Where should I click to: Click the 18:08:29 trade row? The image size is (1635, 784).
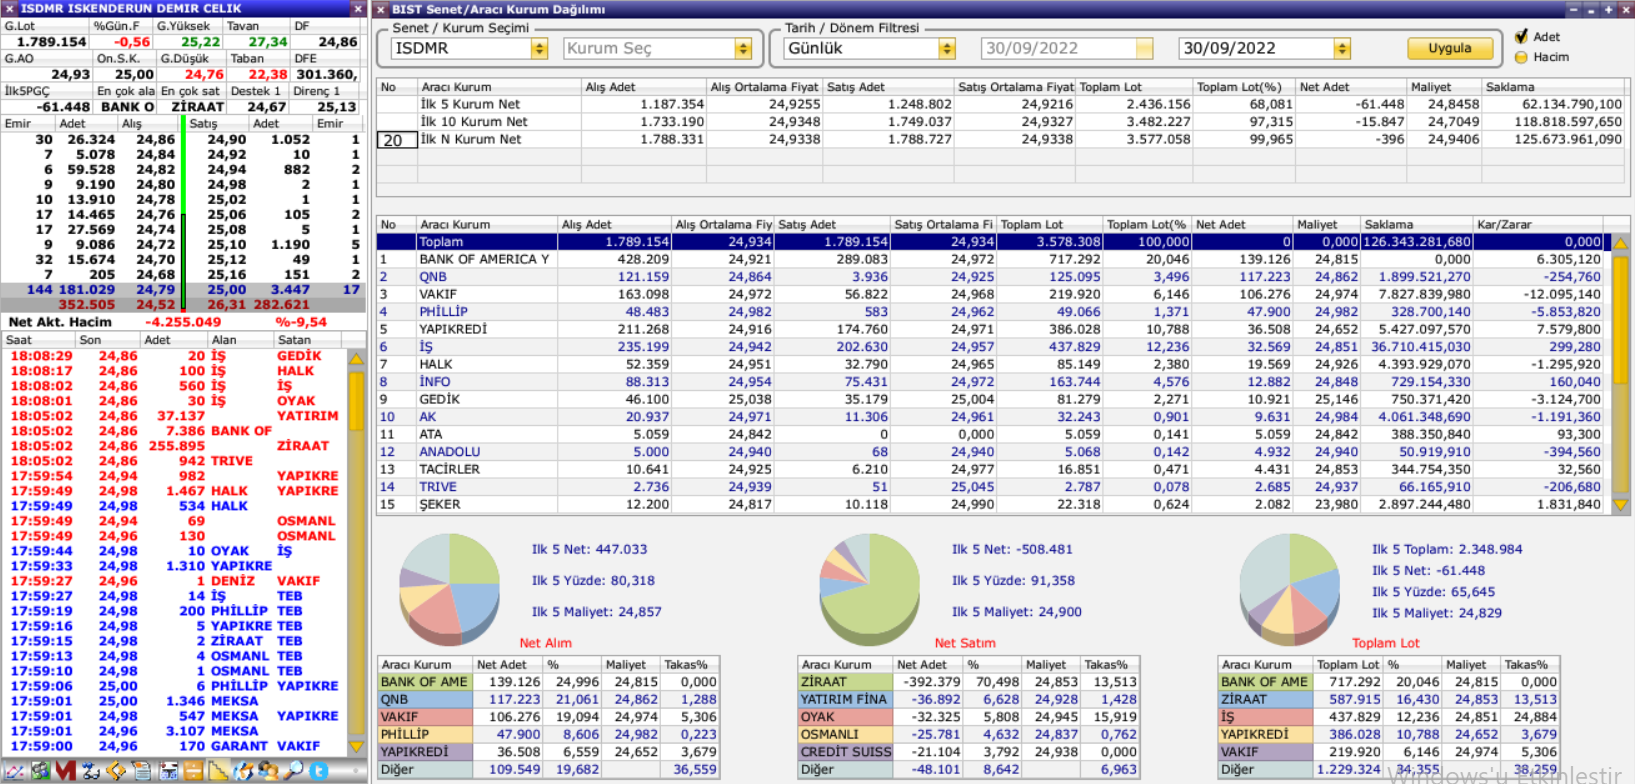174,356
